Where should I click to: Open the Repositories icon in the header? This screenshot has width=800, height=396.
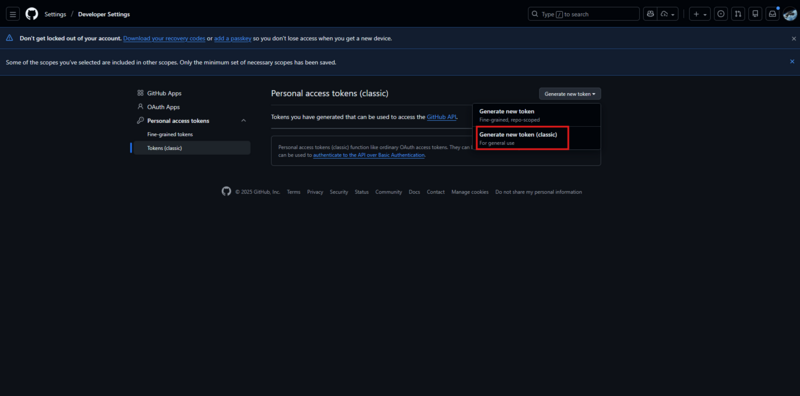coord(755,14)
